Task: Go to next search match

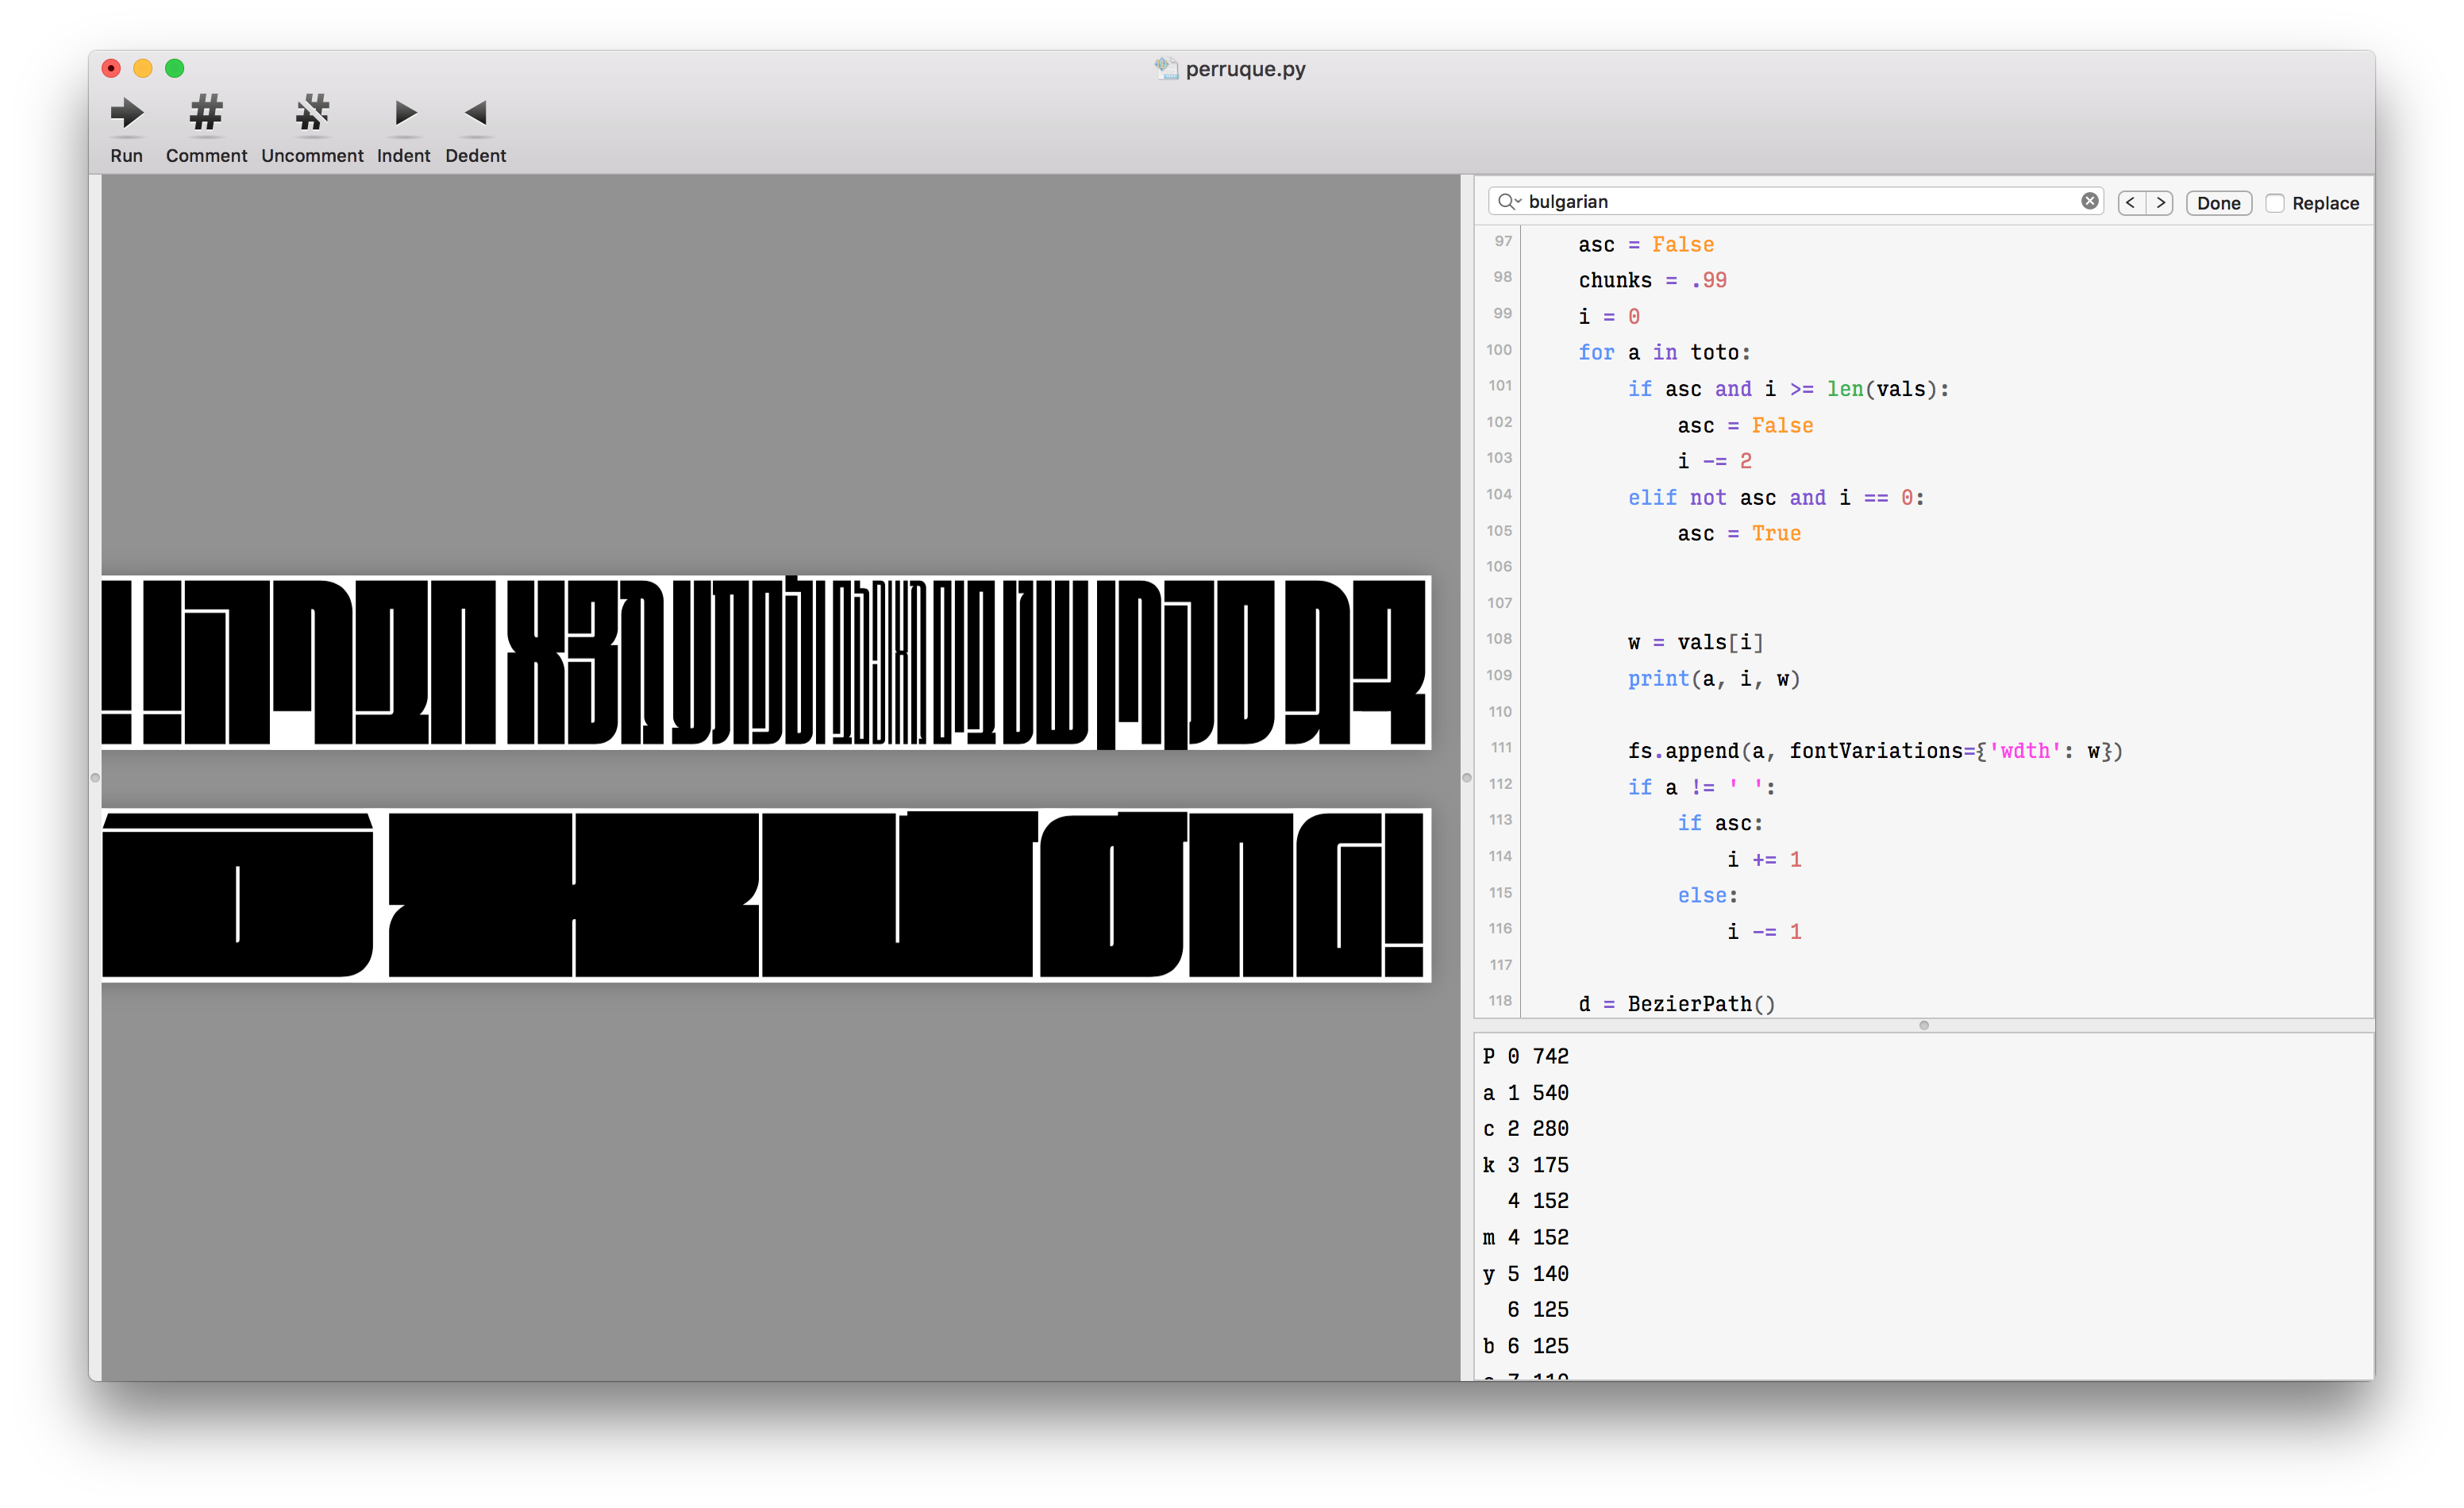Action: 2160,203
